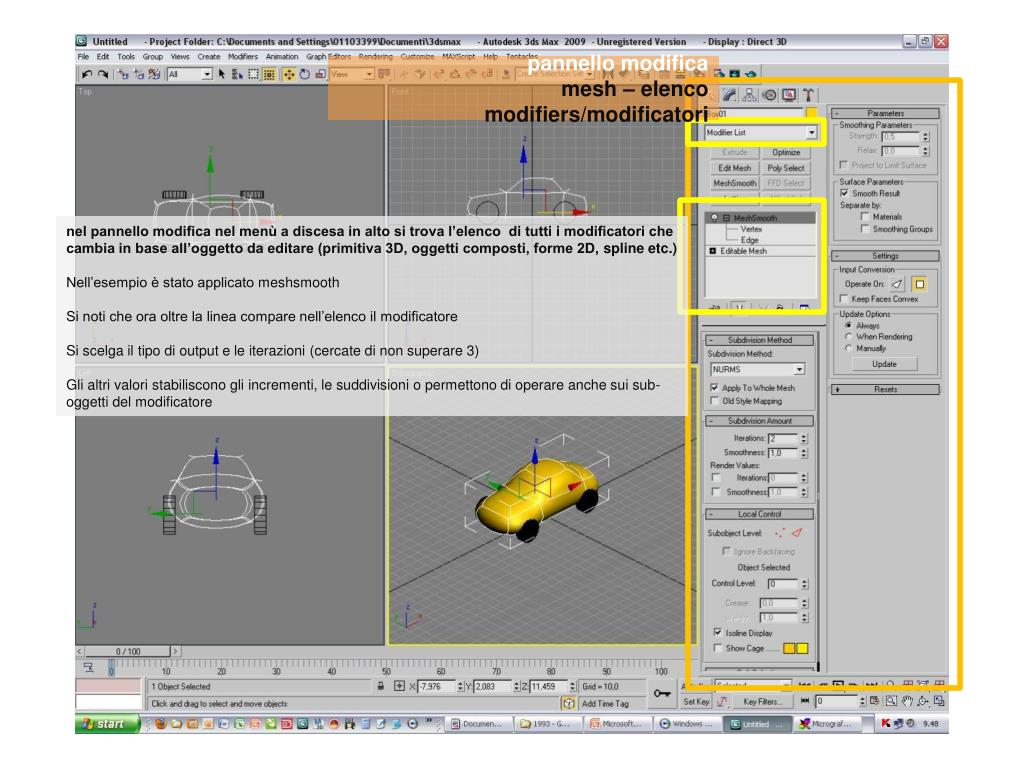
Task: Collapse the Local Control rollout
Action: point(760,514)
